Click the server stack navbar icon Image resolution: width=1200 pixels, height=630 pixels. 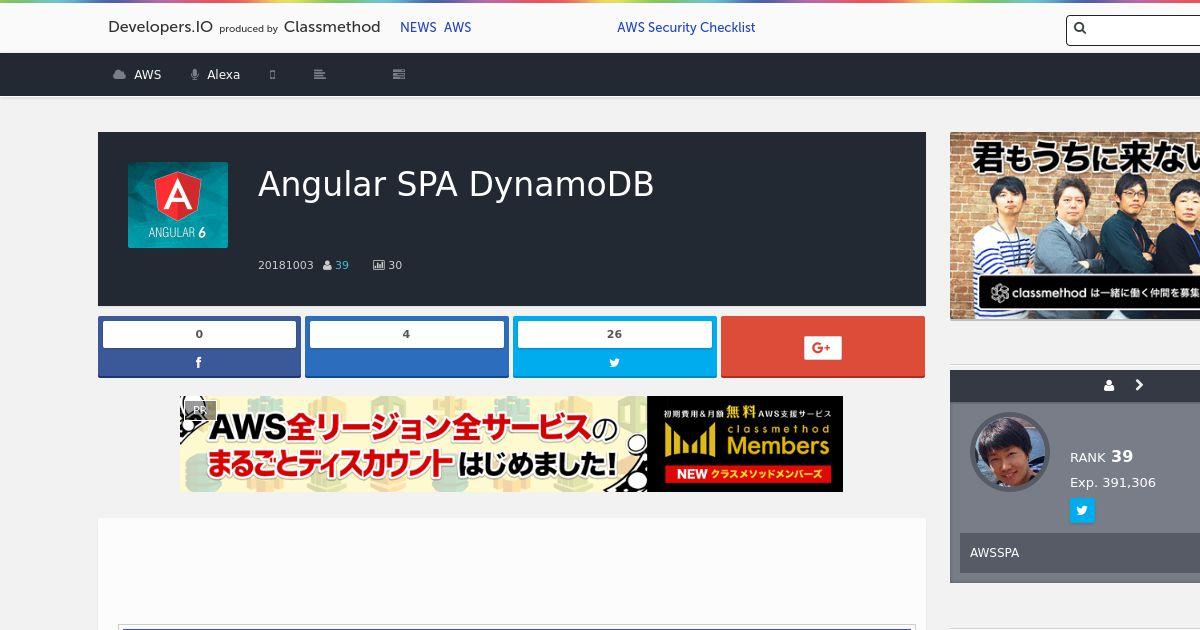[399, 74]
